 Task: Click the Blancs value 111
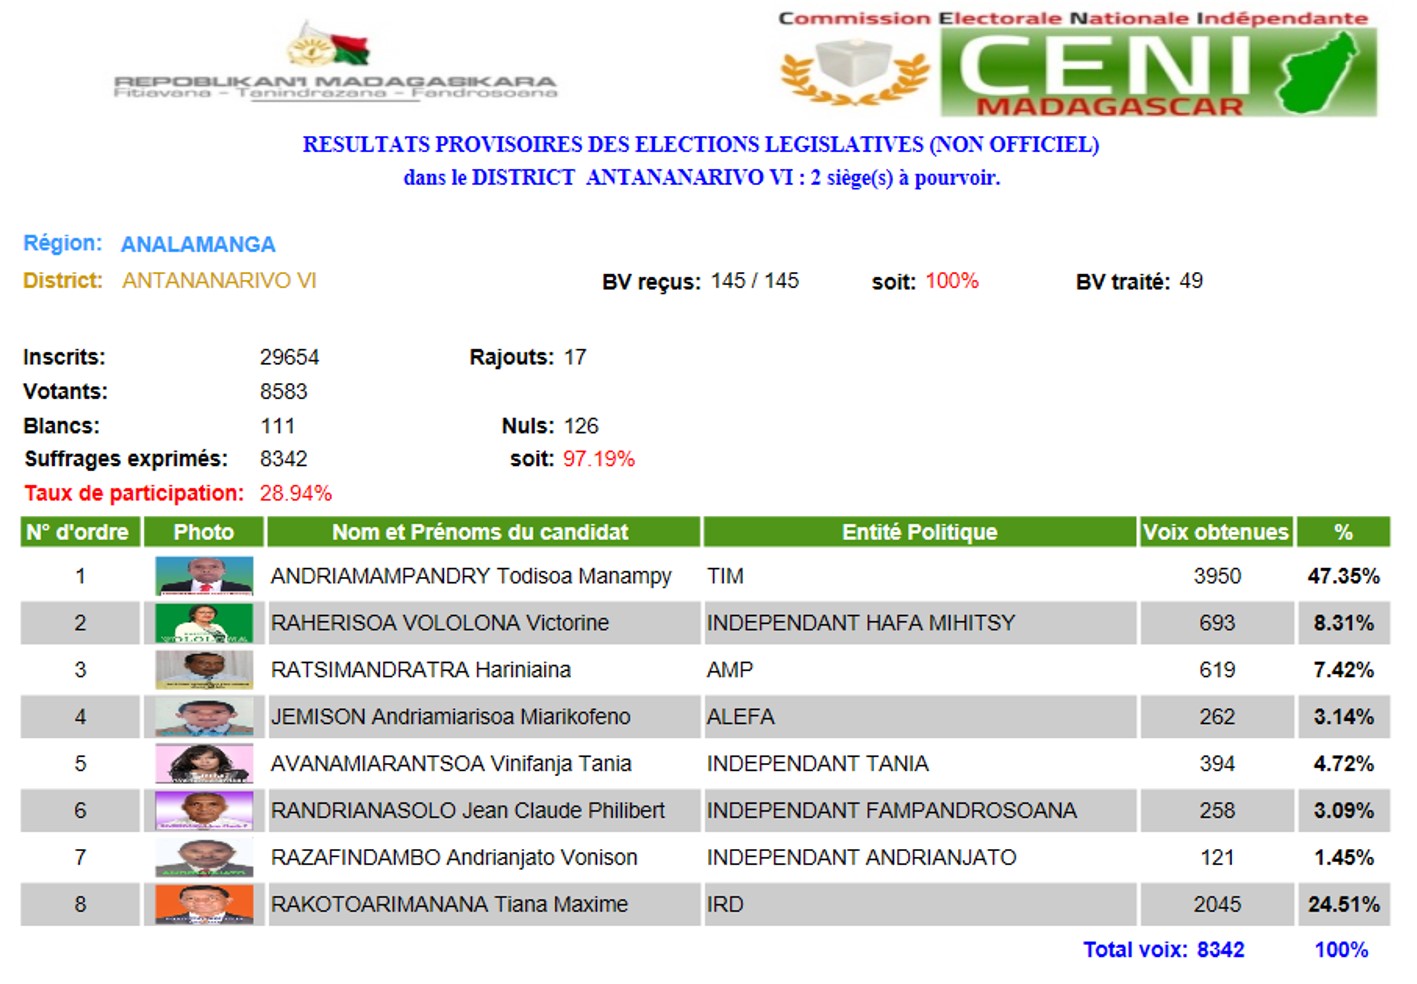278,426
